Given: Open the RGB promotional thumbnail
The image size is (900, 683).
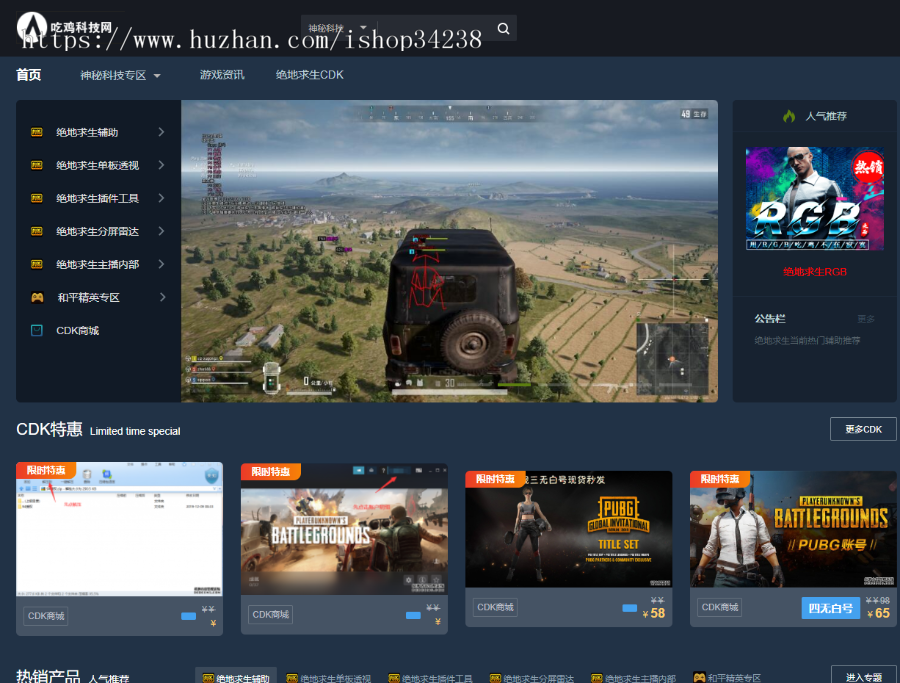Looking at the screenshot, I should tap(814, 199).
